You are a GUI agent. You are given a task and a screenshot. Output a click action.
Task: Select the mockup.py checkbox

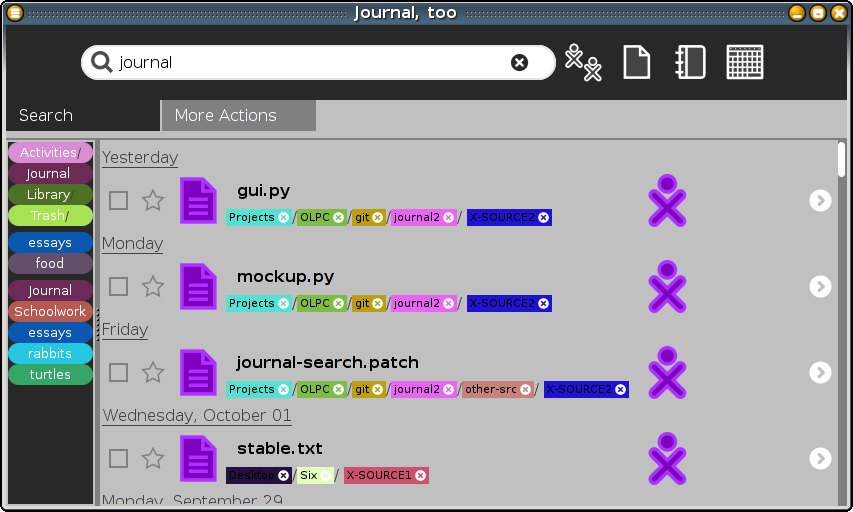tap(119, 286)
